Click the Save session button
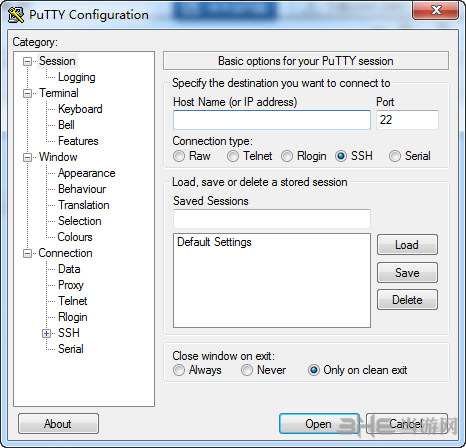 (x=407, y=273)
